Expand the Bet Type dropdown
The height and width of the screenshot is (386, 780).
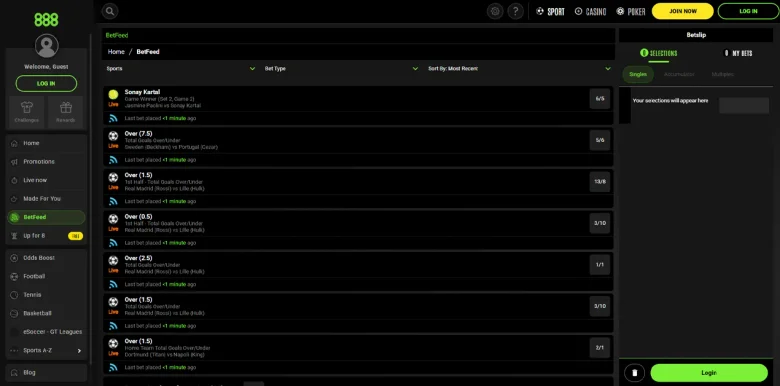click(341, 69)
